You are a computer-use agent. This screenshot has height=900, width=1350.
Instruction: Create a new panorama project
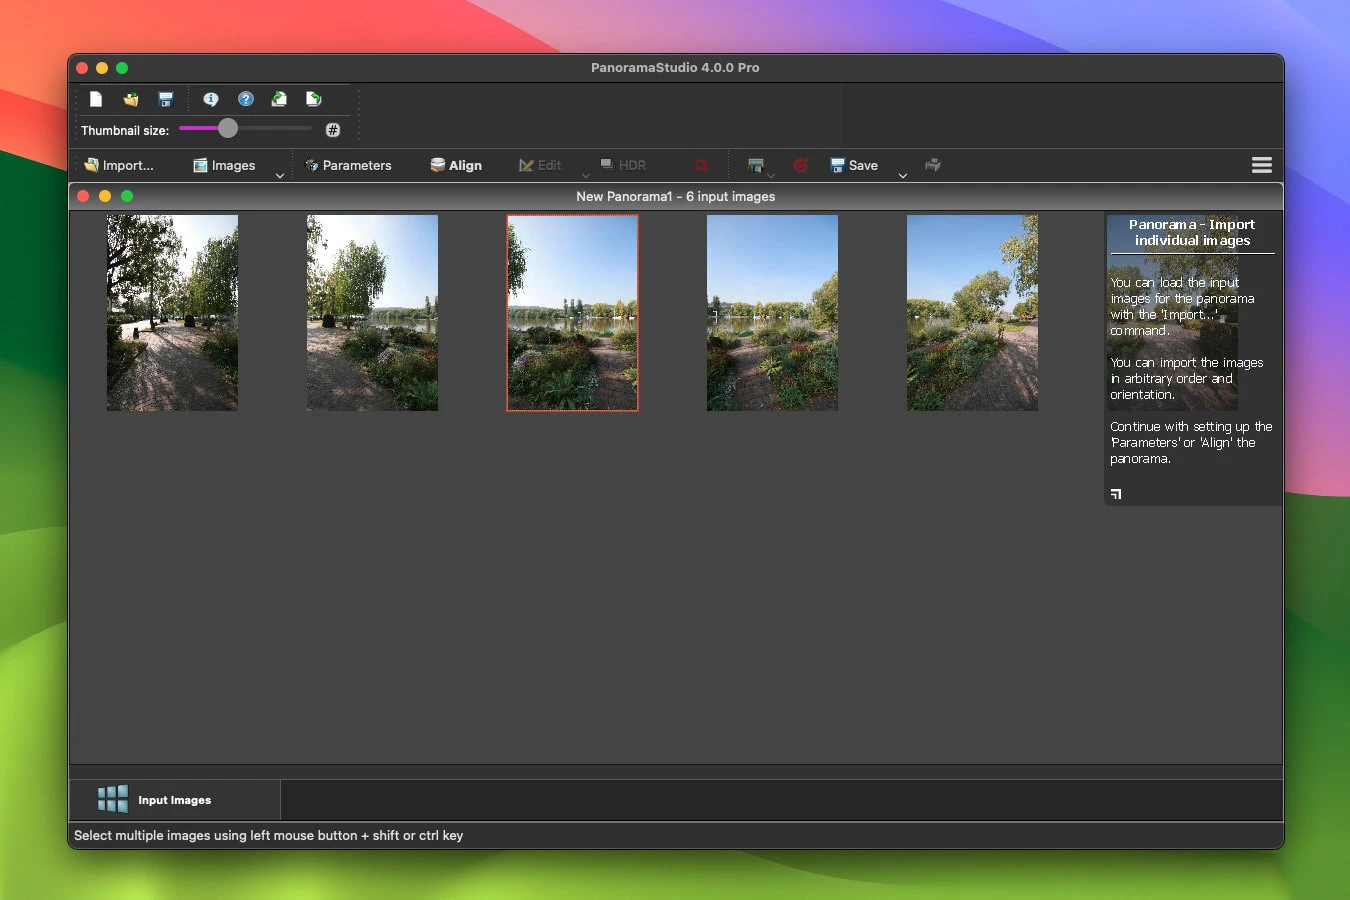coord(96,99)
